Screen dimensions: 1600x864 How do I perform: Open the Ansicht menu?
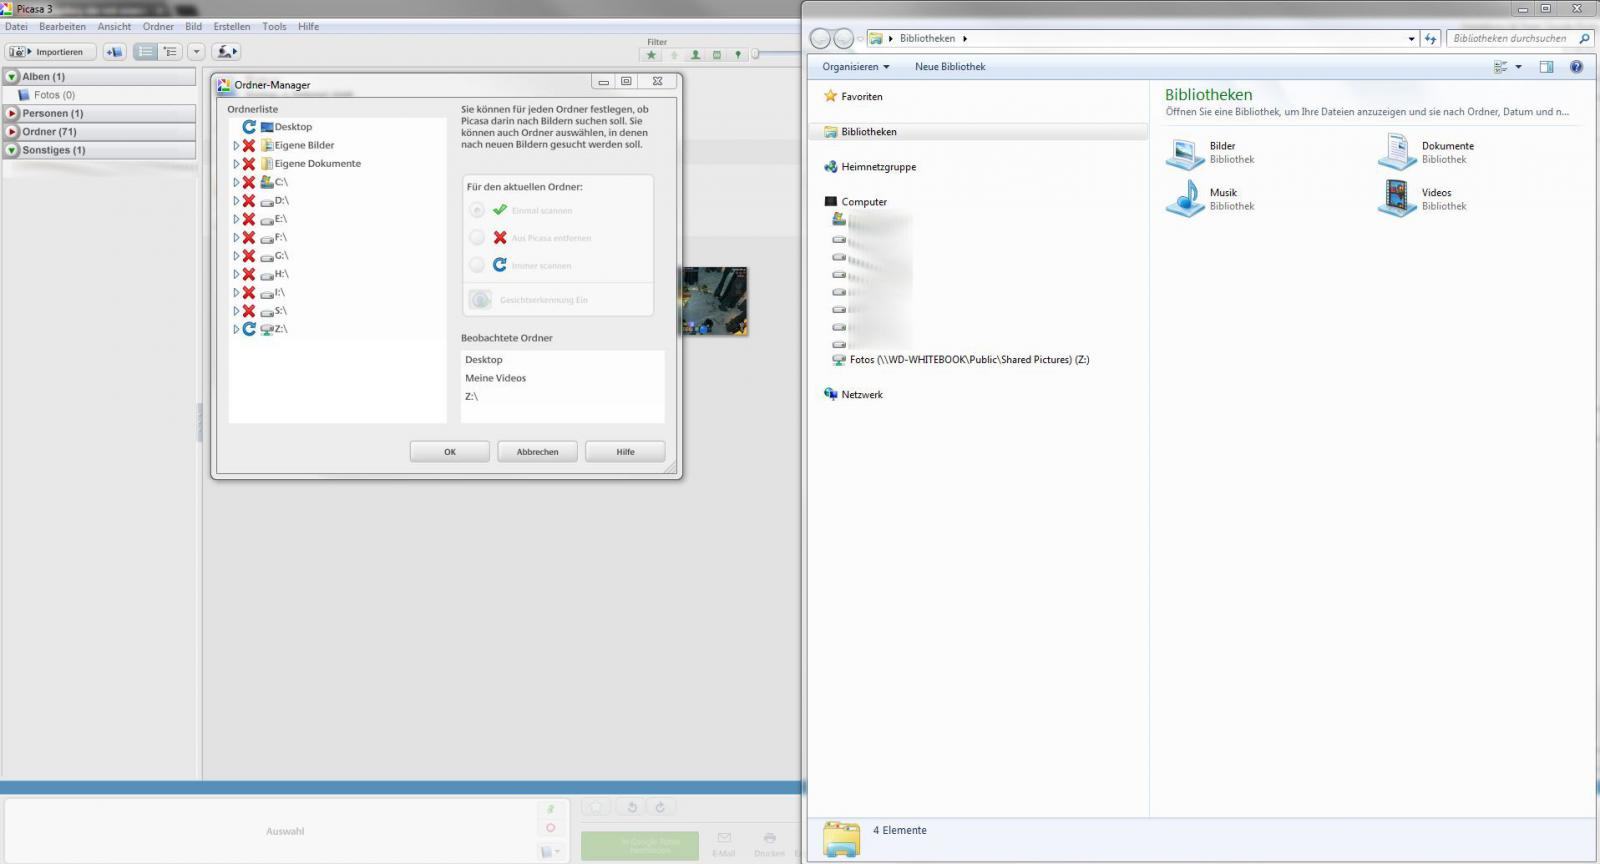click(x=114, y=27)
